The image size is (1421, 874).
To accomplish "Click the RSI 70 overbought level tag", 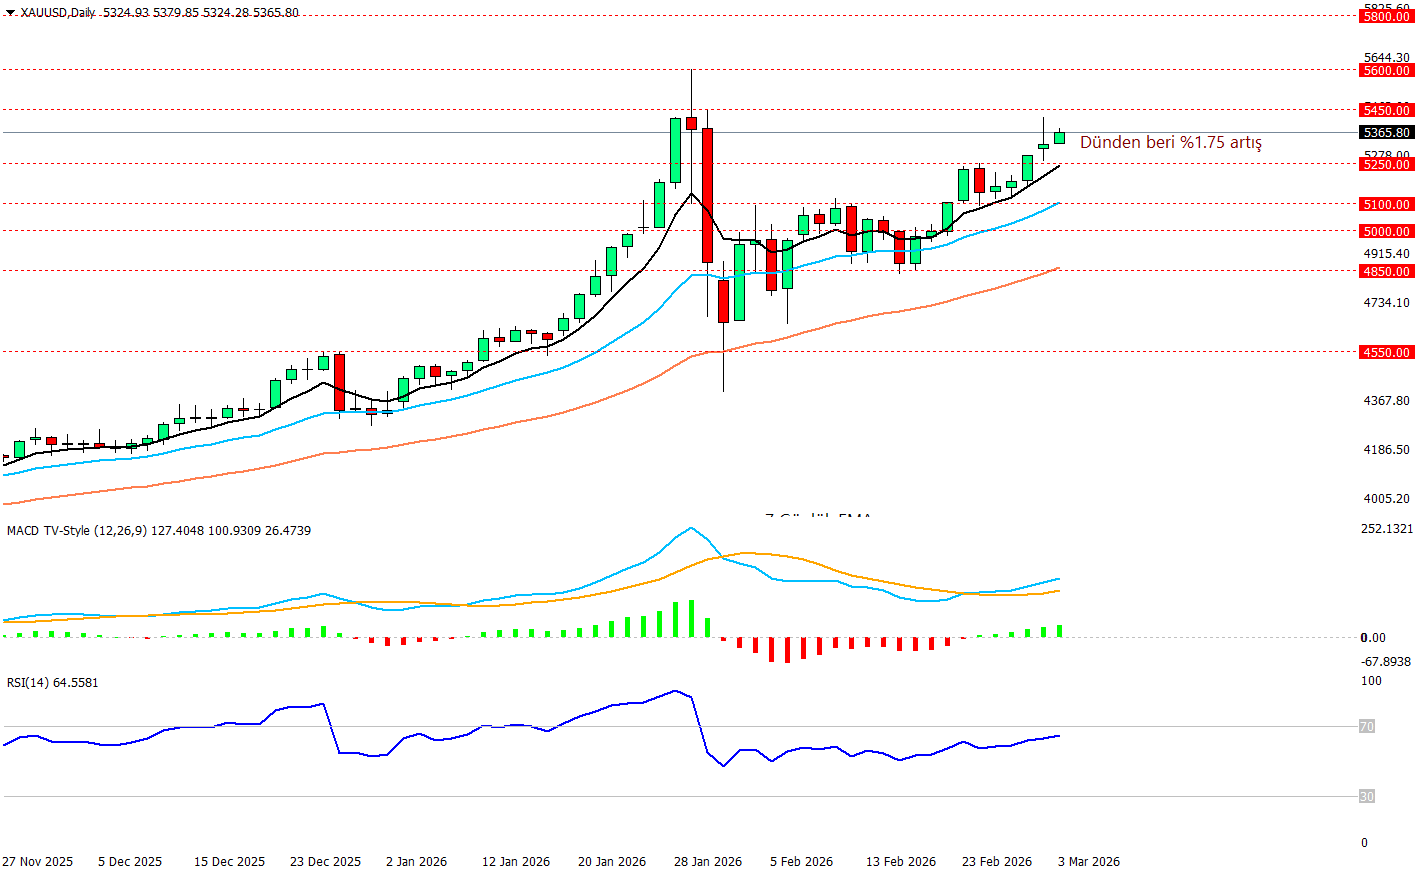I will (x=1366, y=727).
